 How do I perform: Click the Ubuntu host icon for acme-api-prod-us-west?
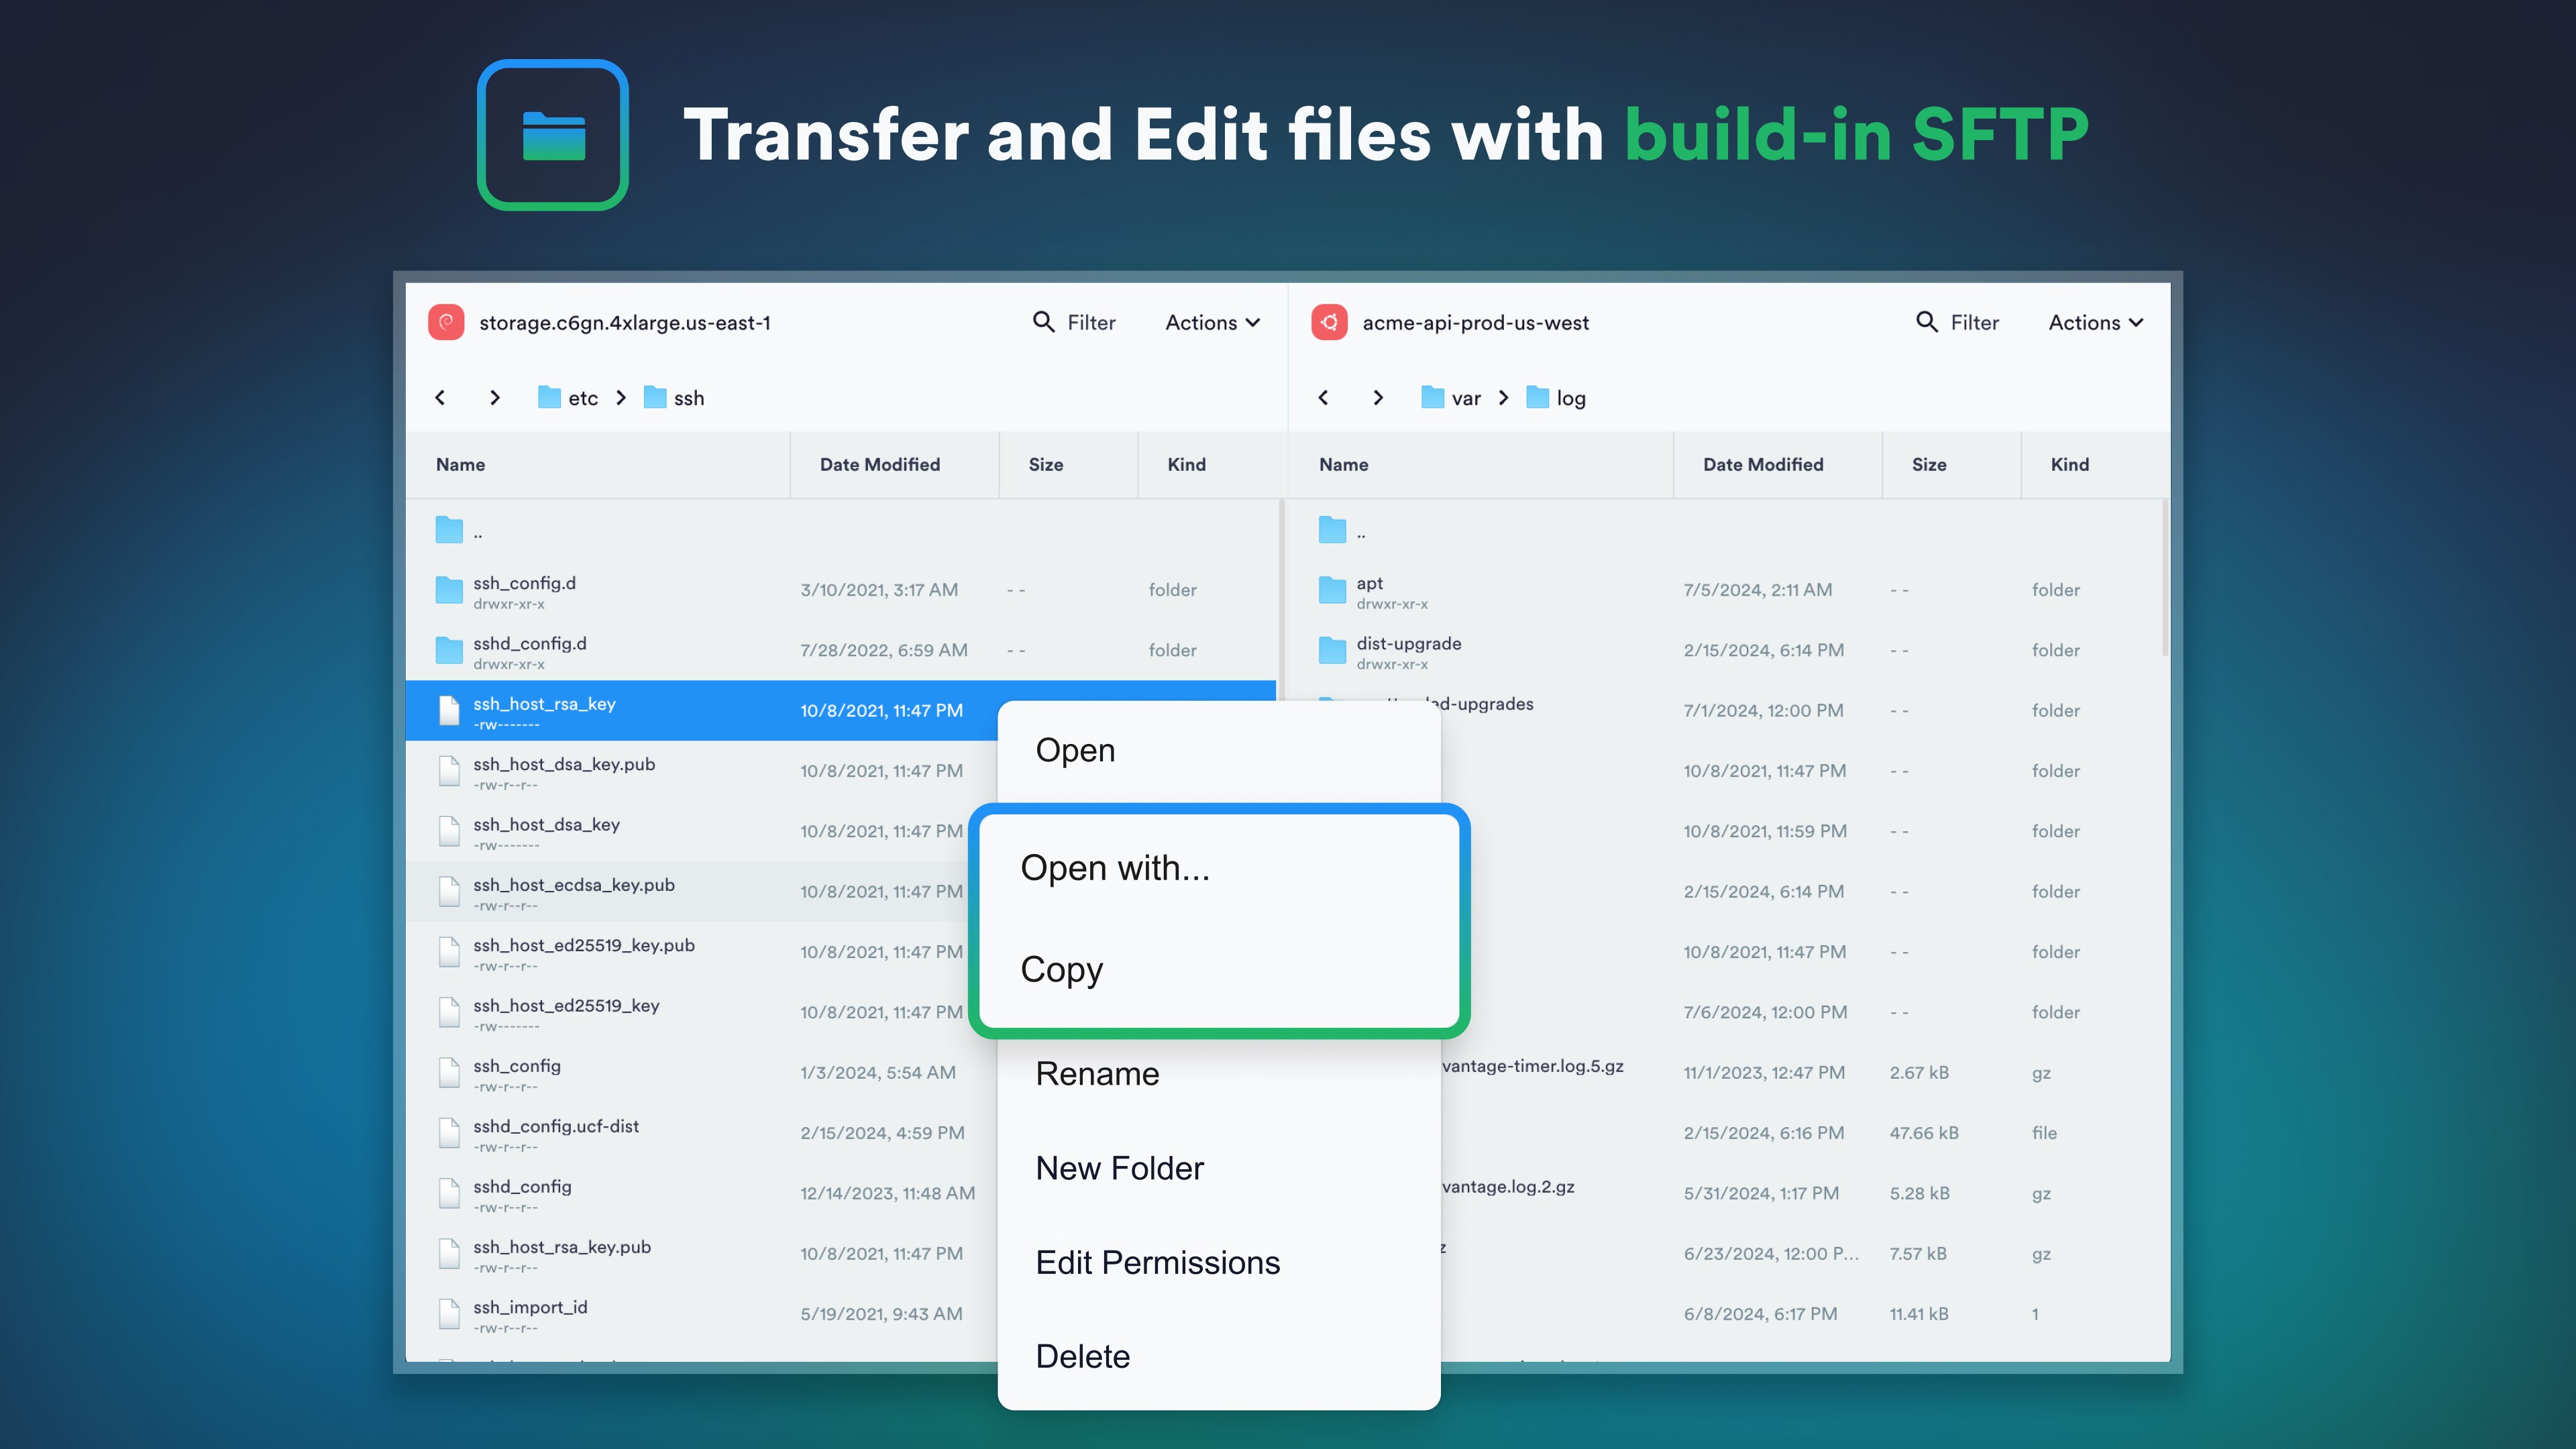1329,322
